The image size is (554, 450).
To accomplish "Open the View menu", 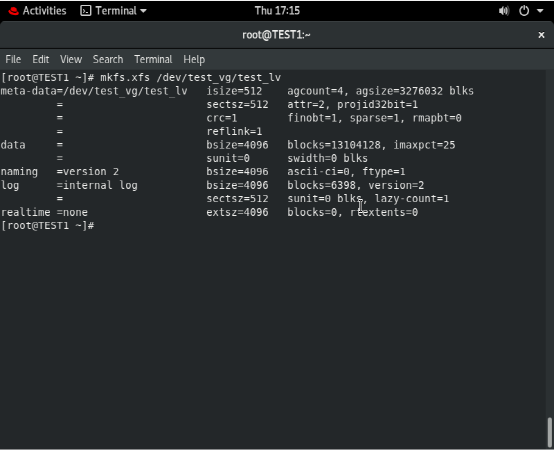I will pos(71,59).
